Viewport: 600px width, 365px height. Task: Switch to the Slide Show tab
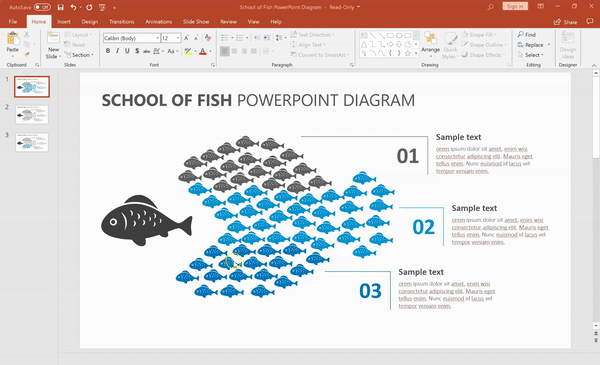click(196, 22)
